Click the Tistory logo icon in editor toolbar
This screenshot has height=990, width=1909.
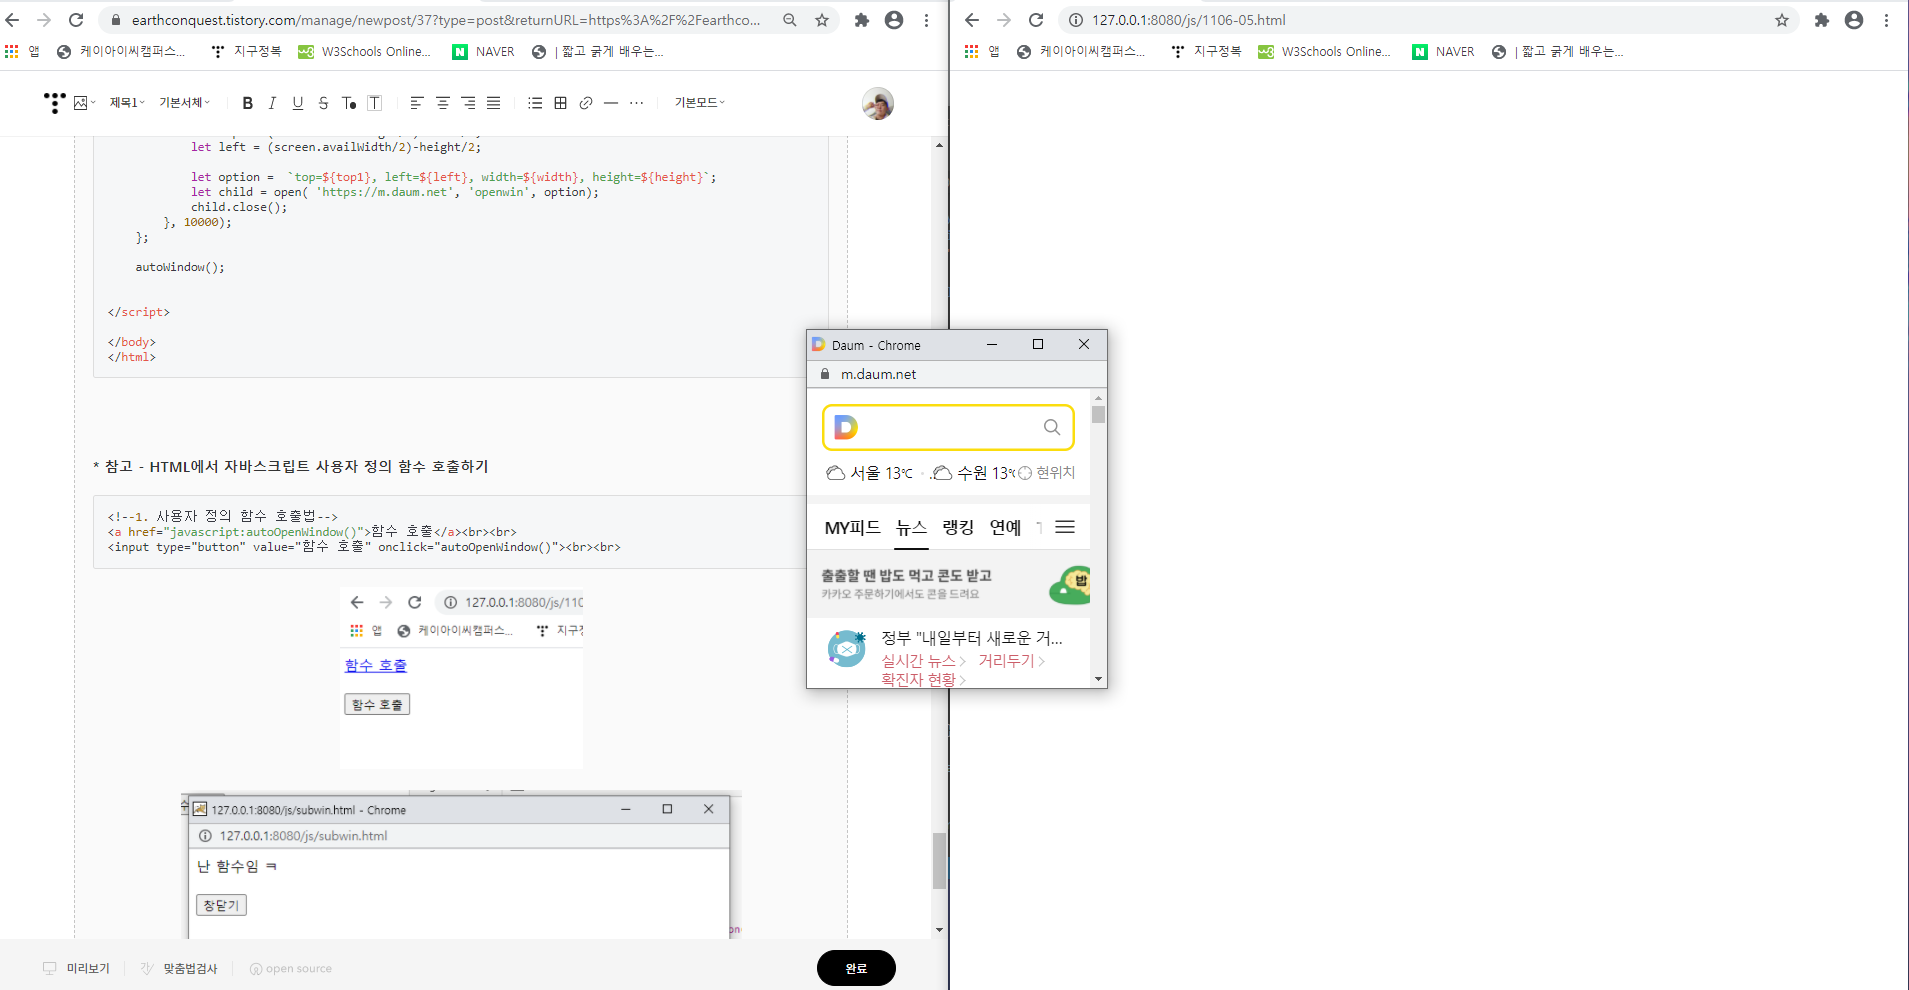click(x=54, y=102)
